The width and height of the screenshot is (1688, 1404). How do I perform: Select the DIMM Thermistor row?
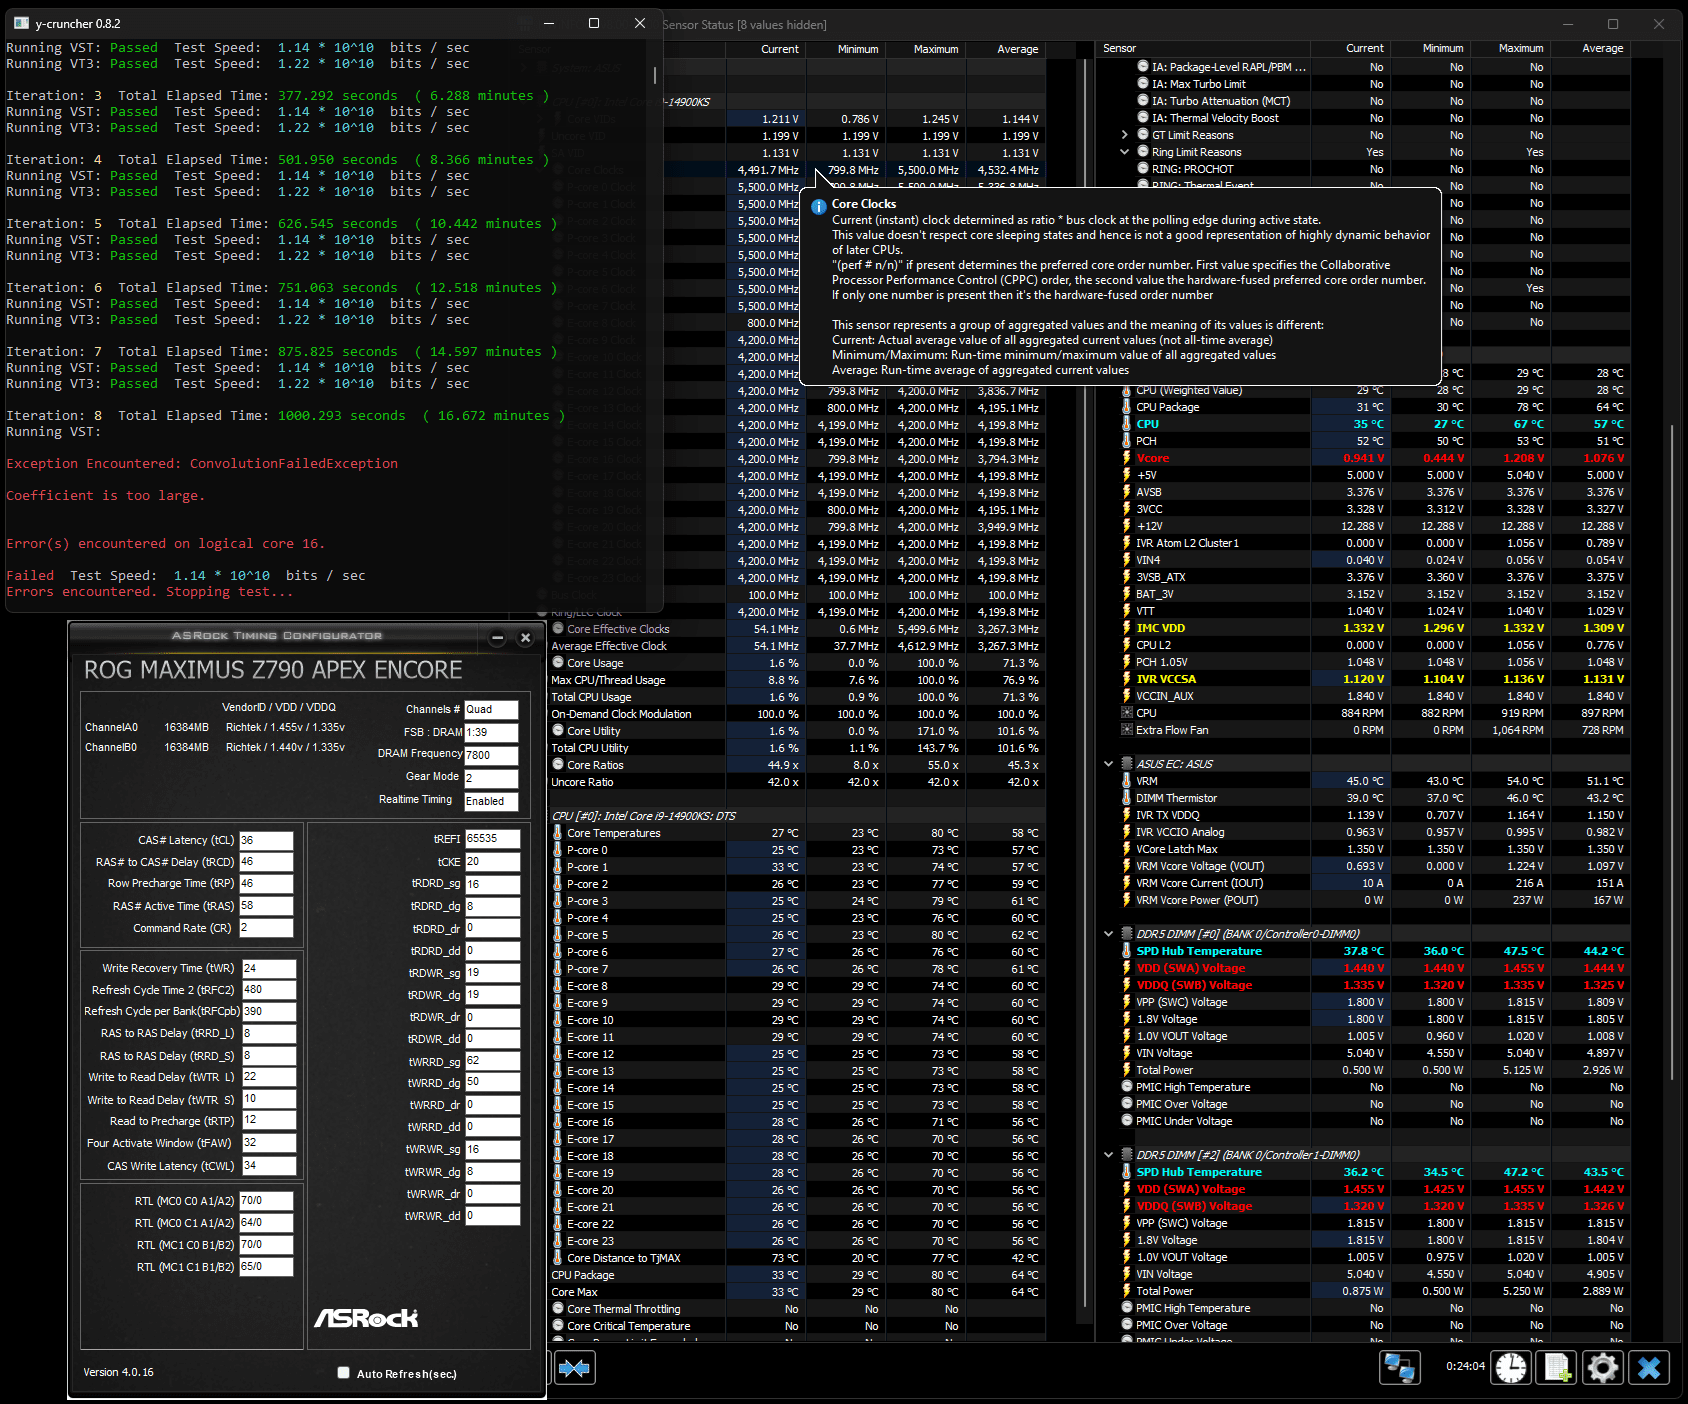click(1375, 798)
